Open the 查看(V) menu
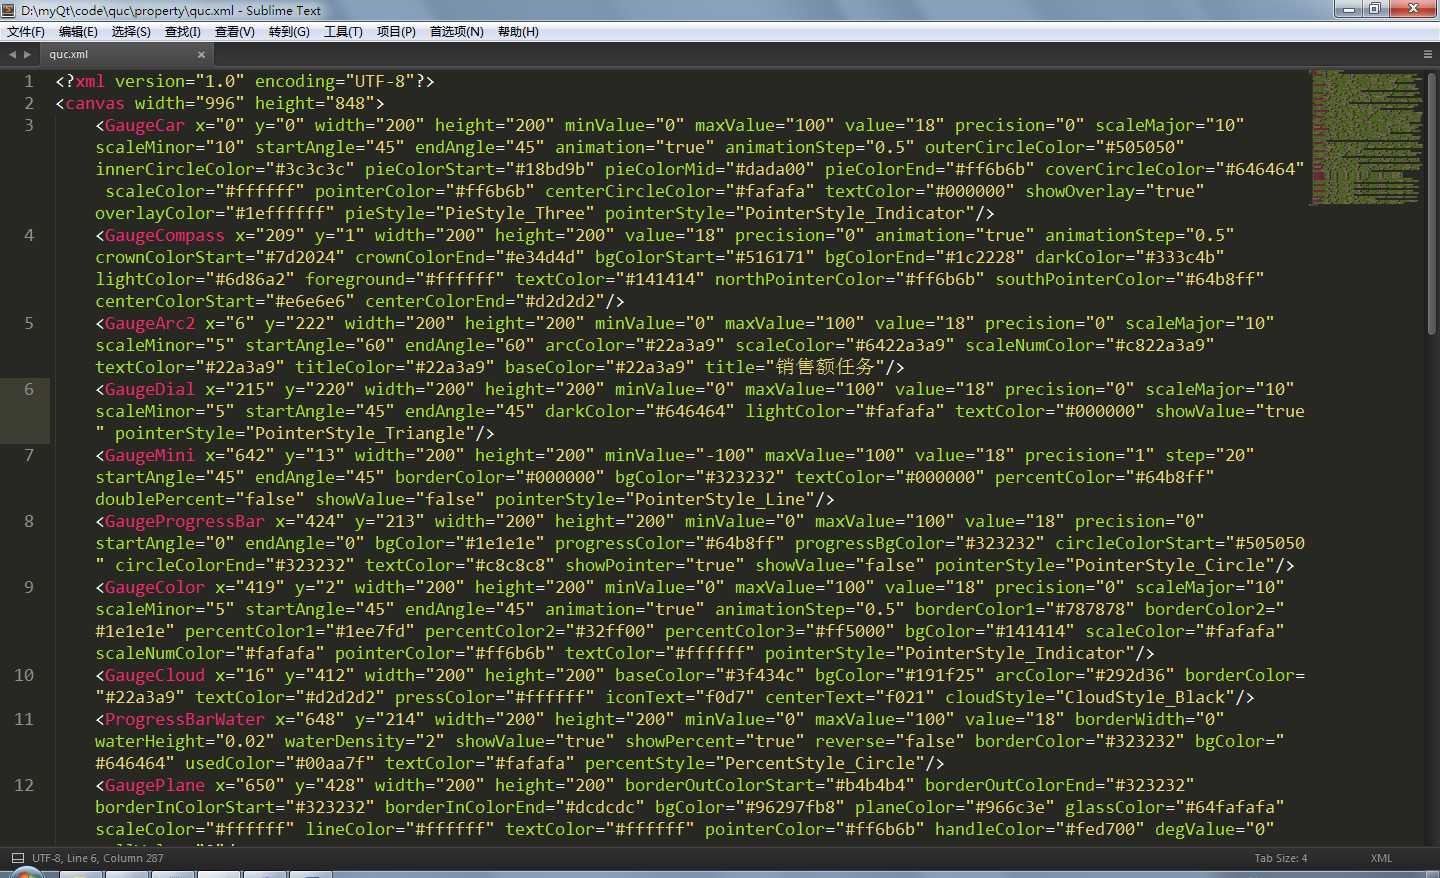This screenshot has height=878, width=1440. click(235, 32)
